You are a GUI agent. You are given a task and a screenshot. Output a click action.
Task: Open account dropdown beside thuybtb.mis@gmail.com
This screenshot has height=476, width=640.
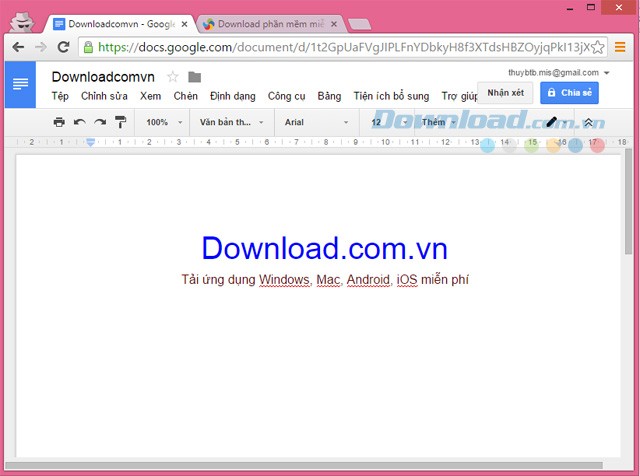point(607,73)
